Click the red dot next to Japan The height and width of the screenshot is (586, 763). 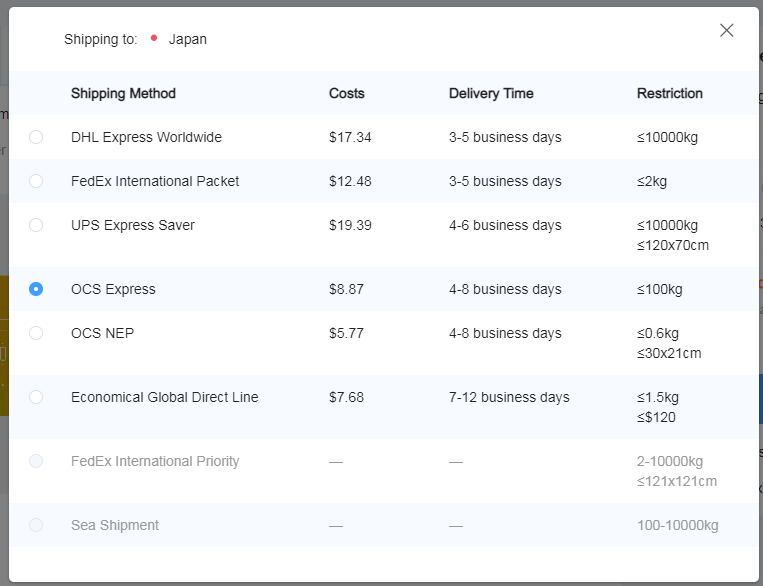(154, 38)
